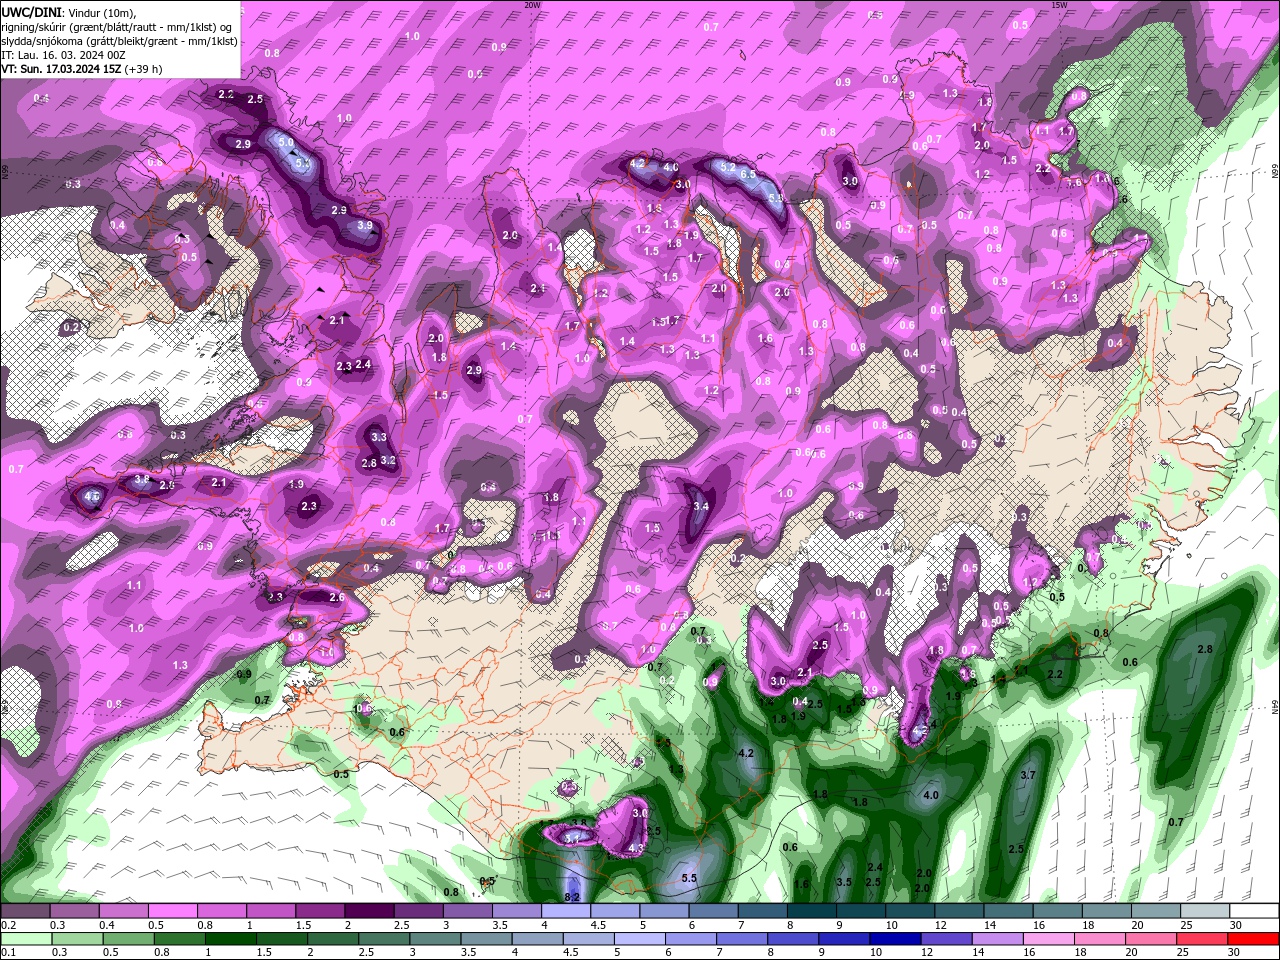Screen dimensions: 1280x960
Task: Select the dark blue bottom-row swatch above the 10 label
Action: point(895,939)
